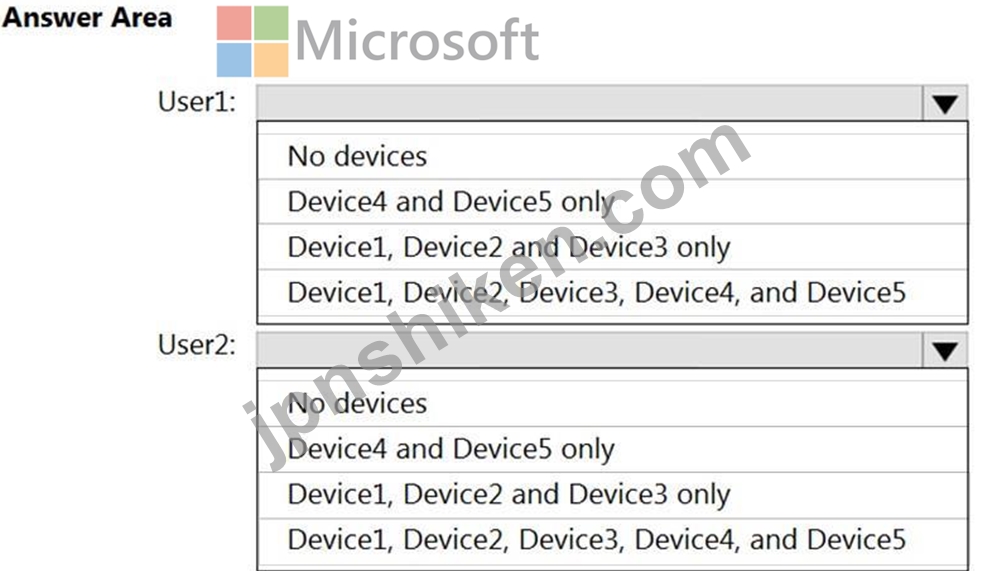Image resolution: width=1001 pixels, height=571 pixels.
Task: Click the User2 dropdown arrow button
Action: point(945,350)
